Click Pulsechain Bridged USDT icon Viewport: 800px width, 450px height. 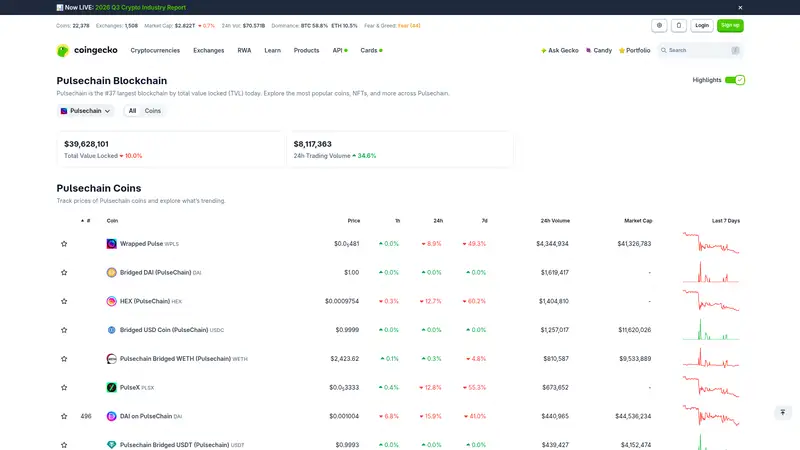pyautogui.click(x=111, y=445)
